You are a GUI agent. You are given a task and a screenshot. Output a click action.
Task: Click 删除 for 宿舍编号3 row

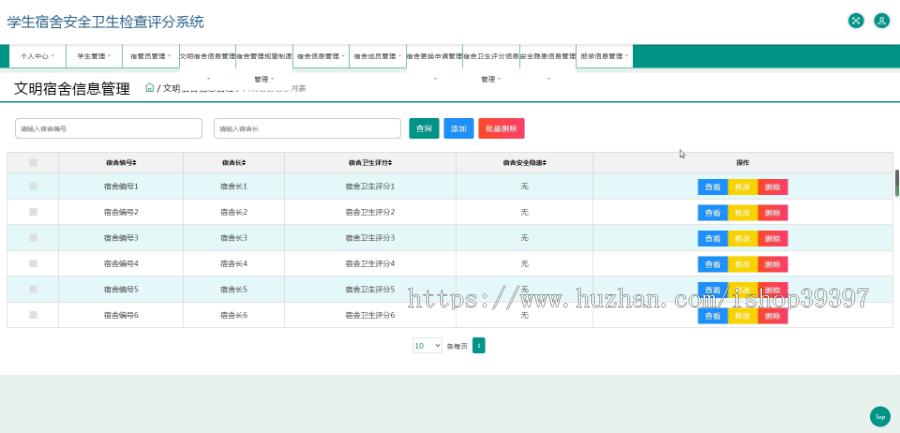[x=773, y=238]
